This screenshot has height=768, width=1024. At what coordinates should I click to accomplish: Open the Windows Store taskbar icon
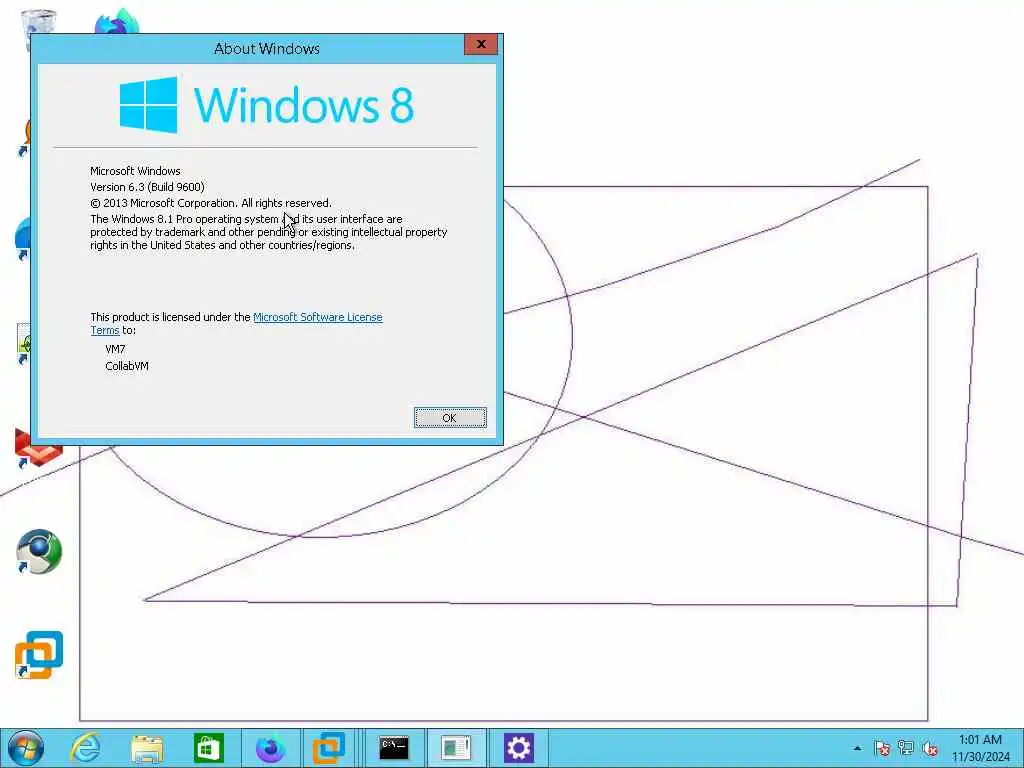pos(208,748)
